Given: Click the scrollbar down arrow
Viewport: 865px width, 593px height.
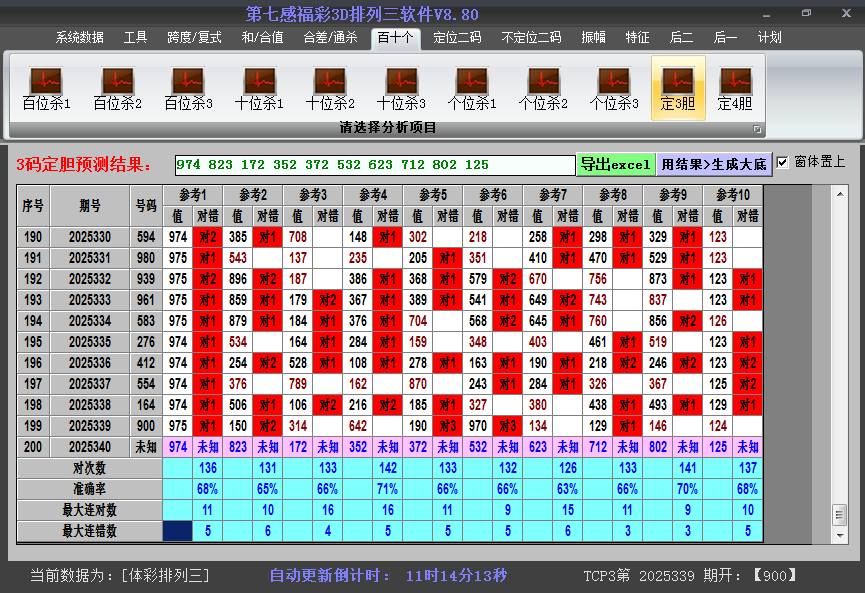Looking at the screenshot, I should pyautogui.click(x=839, y=535).
